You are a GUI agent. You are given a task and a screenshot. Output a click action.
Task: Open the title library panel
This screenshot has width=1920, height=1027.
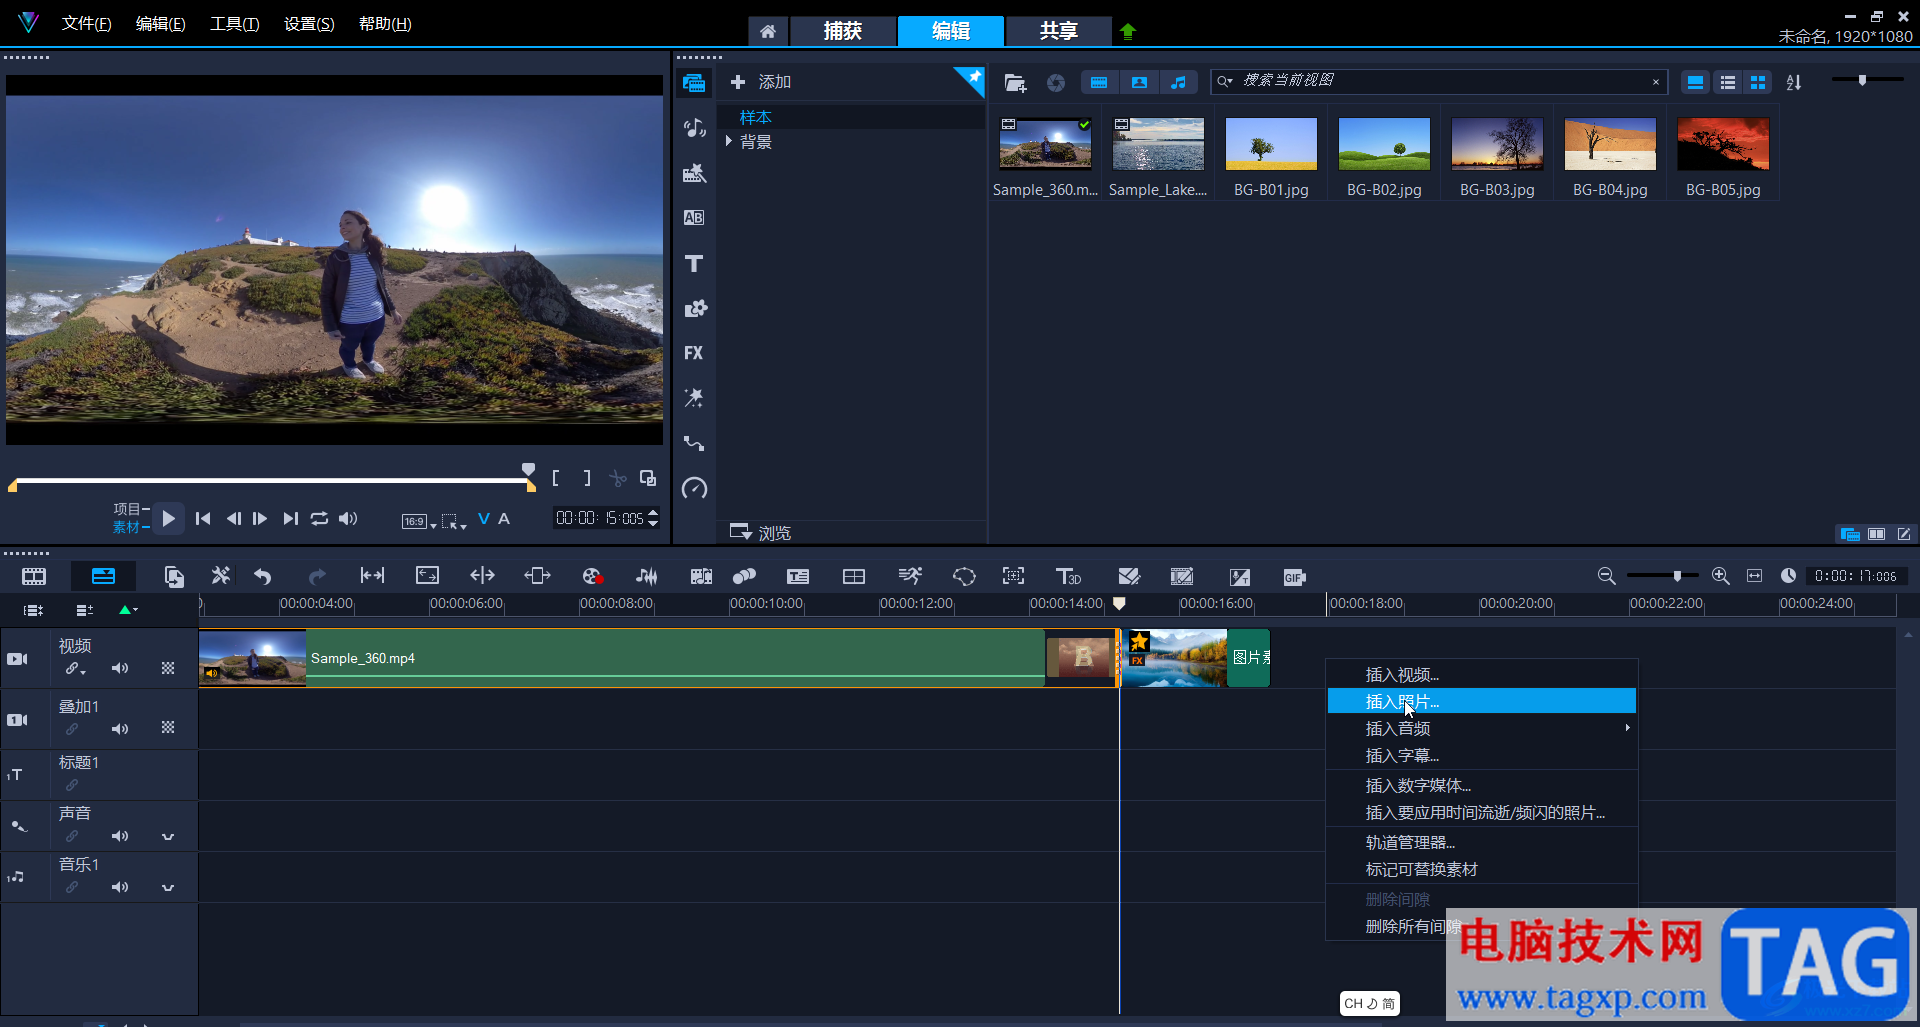(694, 263)
